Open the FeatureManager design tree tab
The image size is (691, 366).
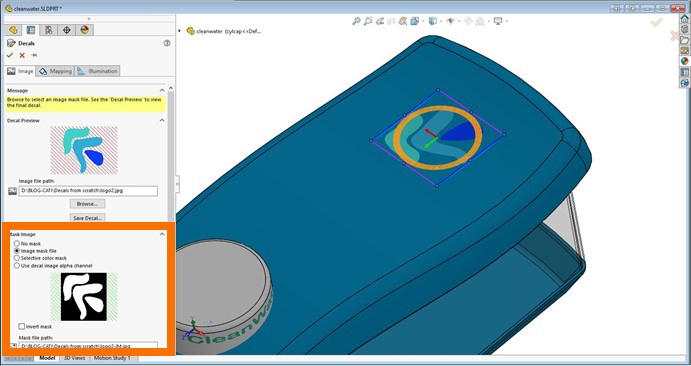tap(13, 30)
